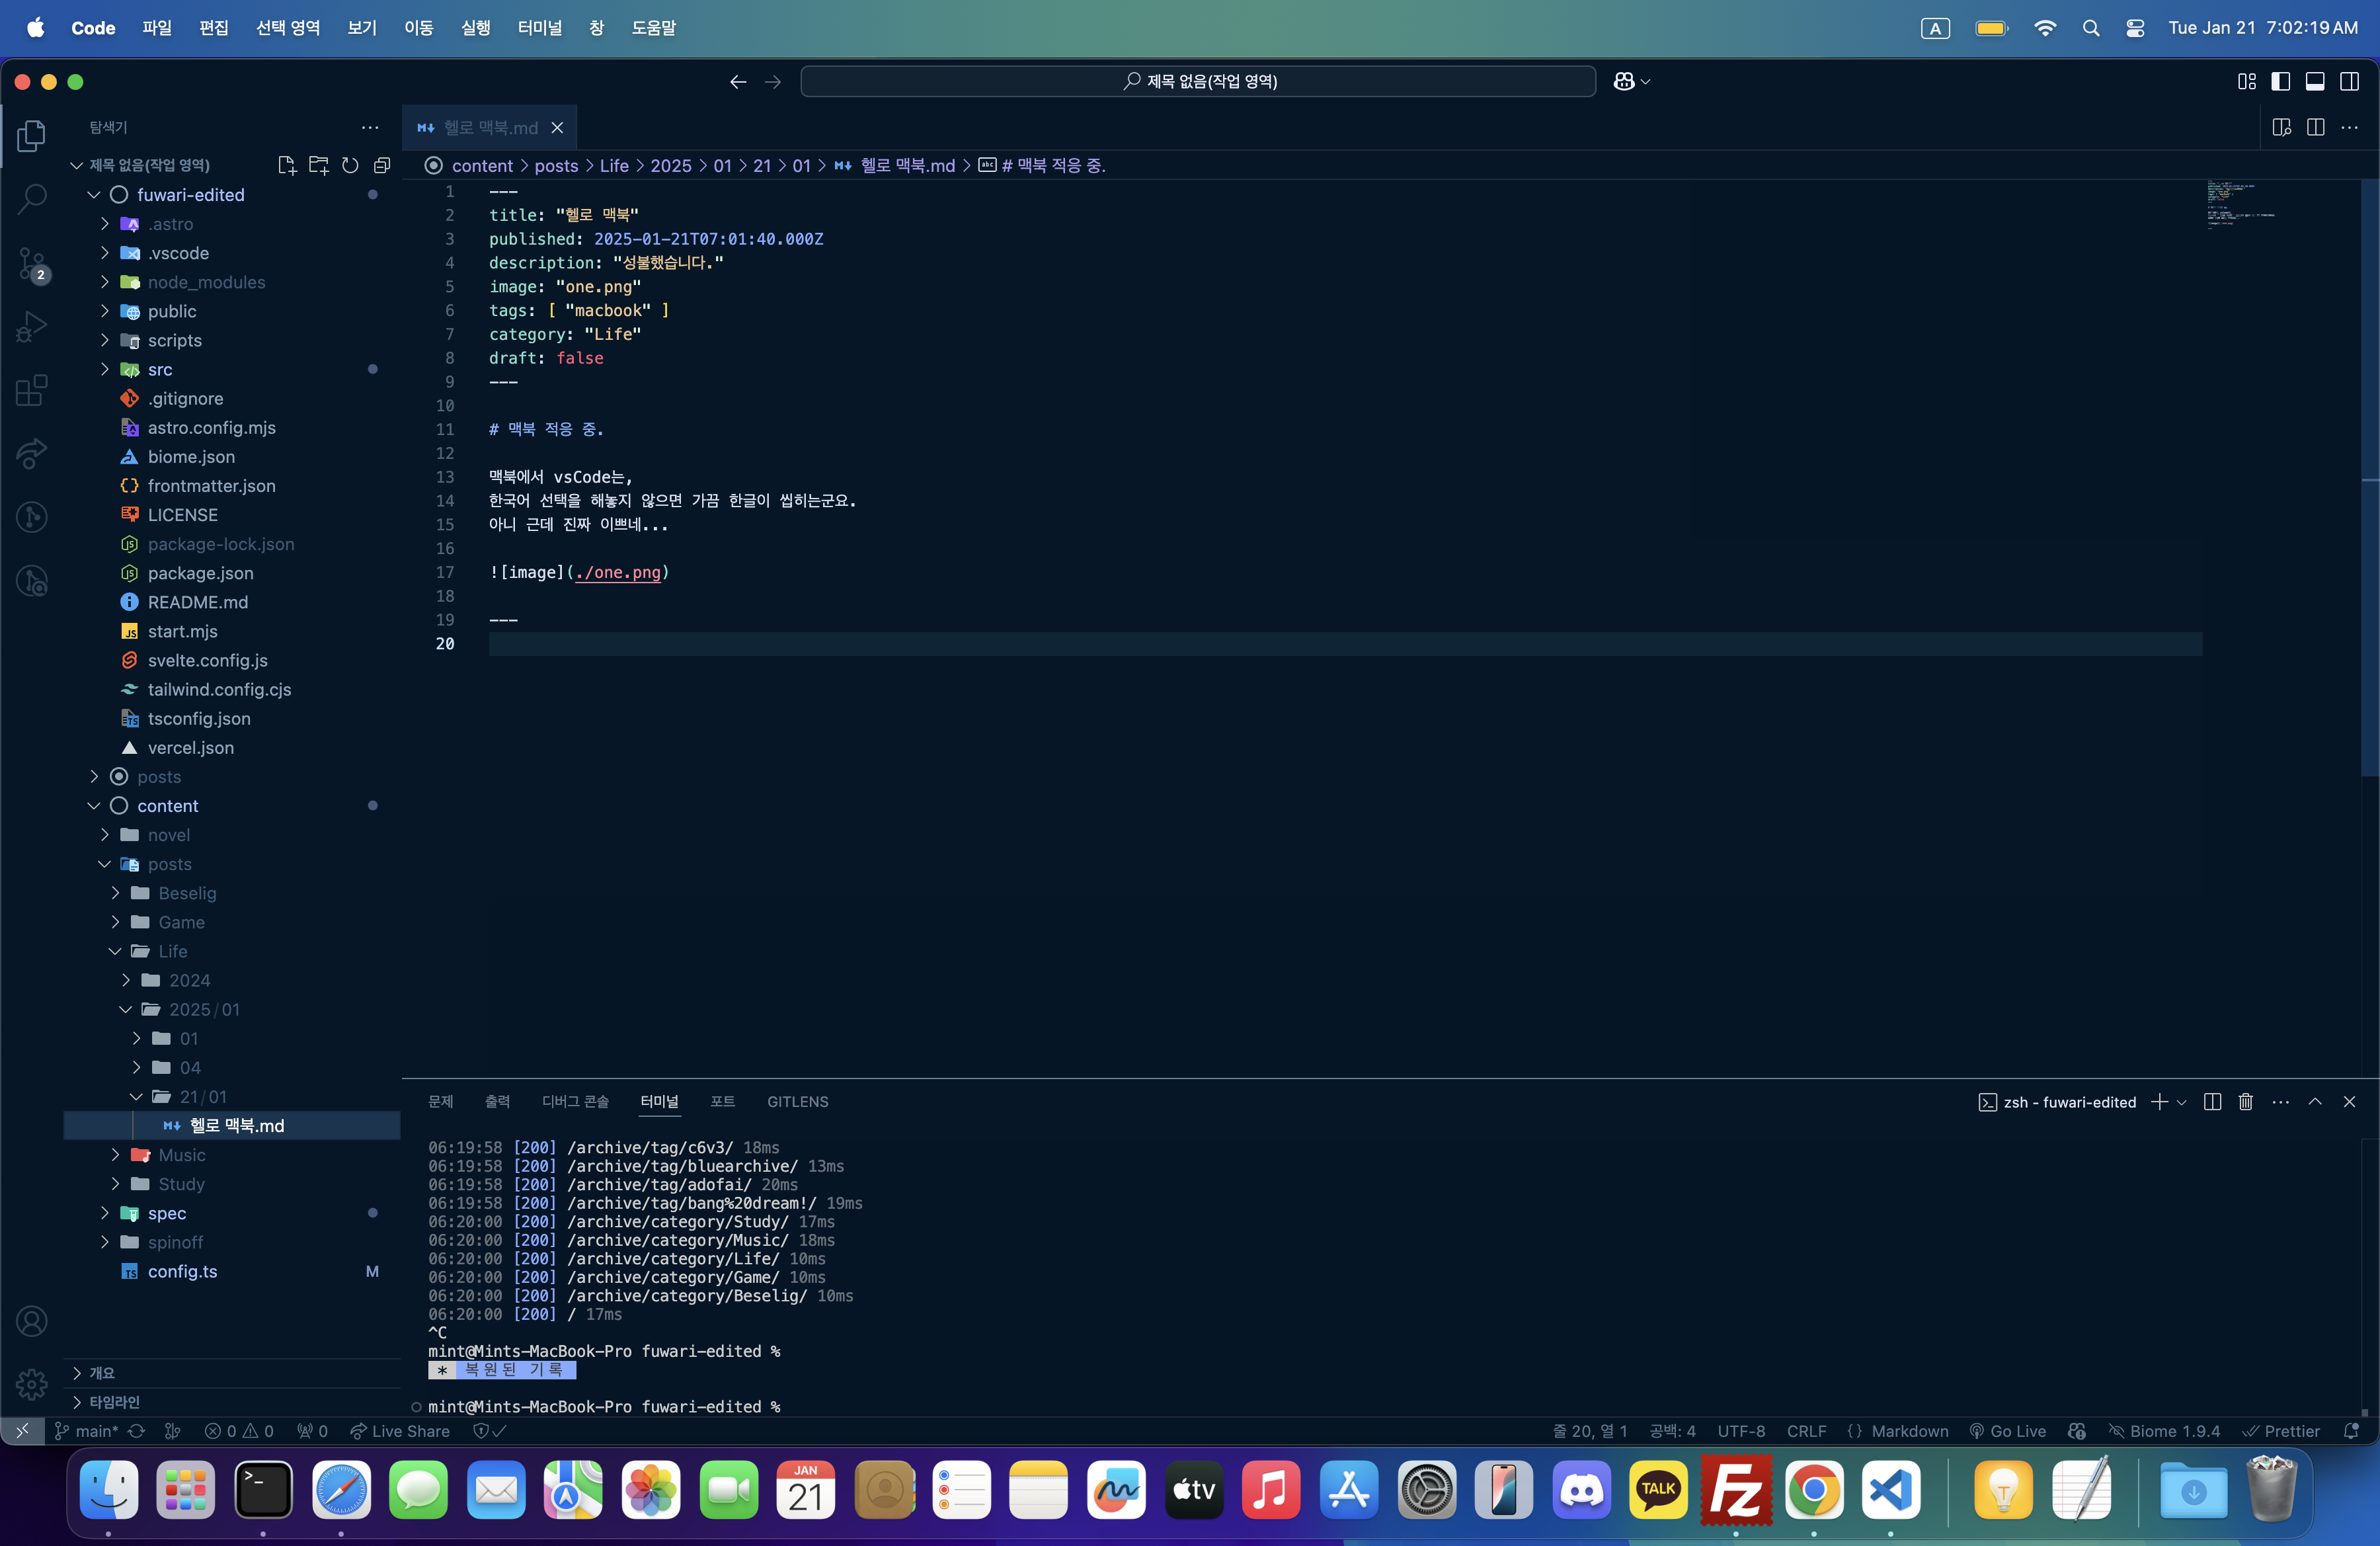Click the main* branch in status bar
This screenshot has height=1546, width=2380.
[x=87, y=1431]
